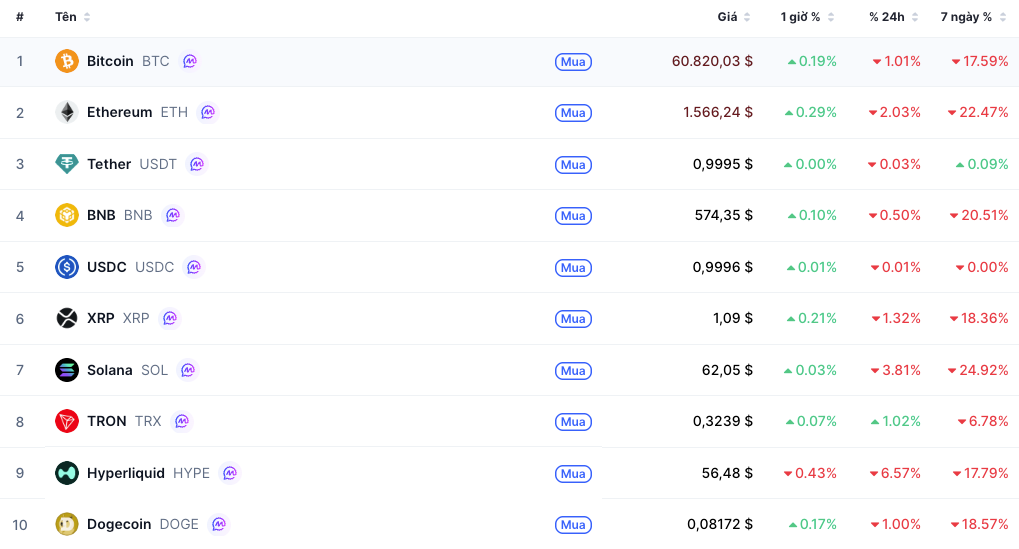Viewport: 1019px width, 549px height.
Task: Click the Dogecoin logo icon
Action: [x=66, y=524]
